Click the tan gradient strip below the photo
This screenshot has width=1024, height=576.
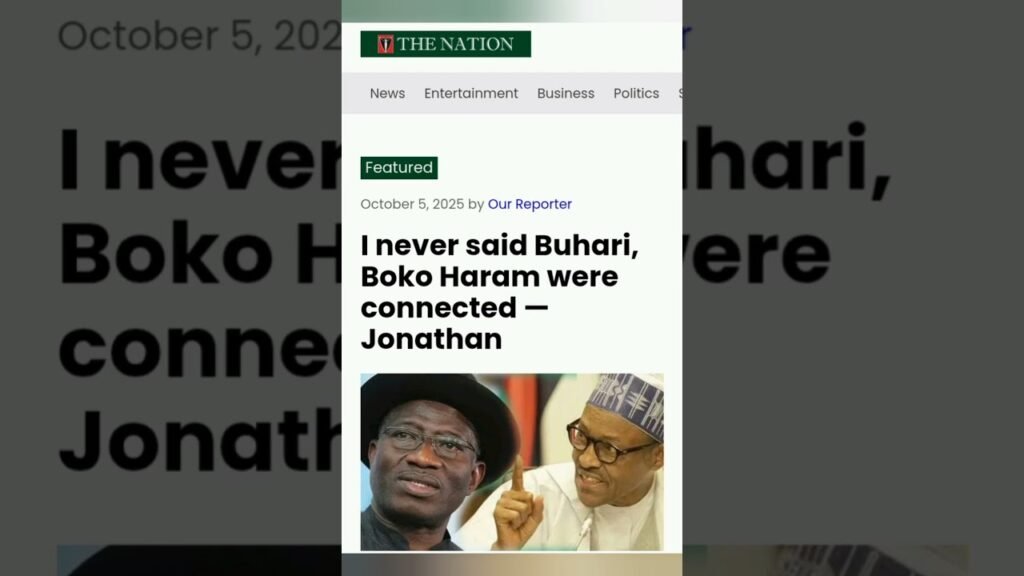coord(512,564)
